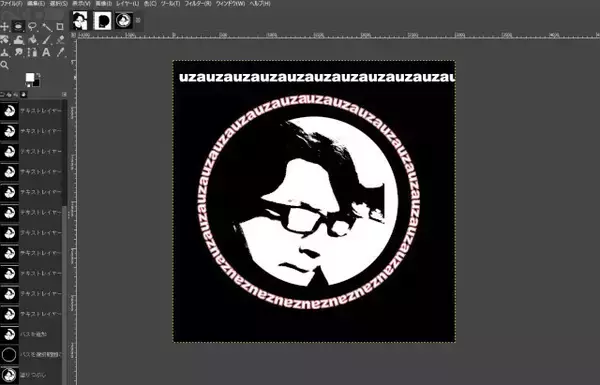This screenshot has width=600, height=385.
Task: Select the Paintbrush tool
Action: point(47,39)
